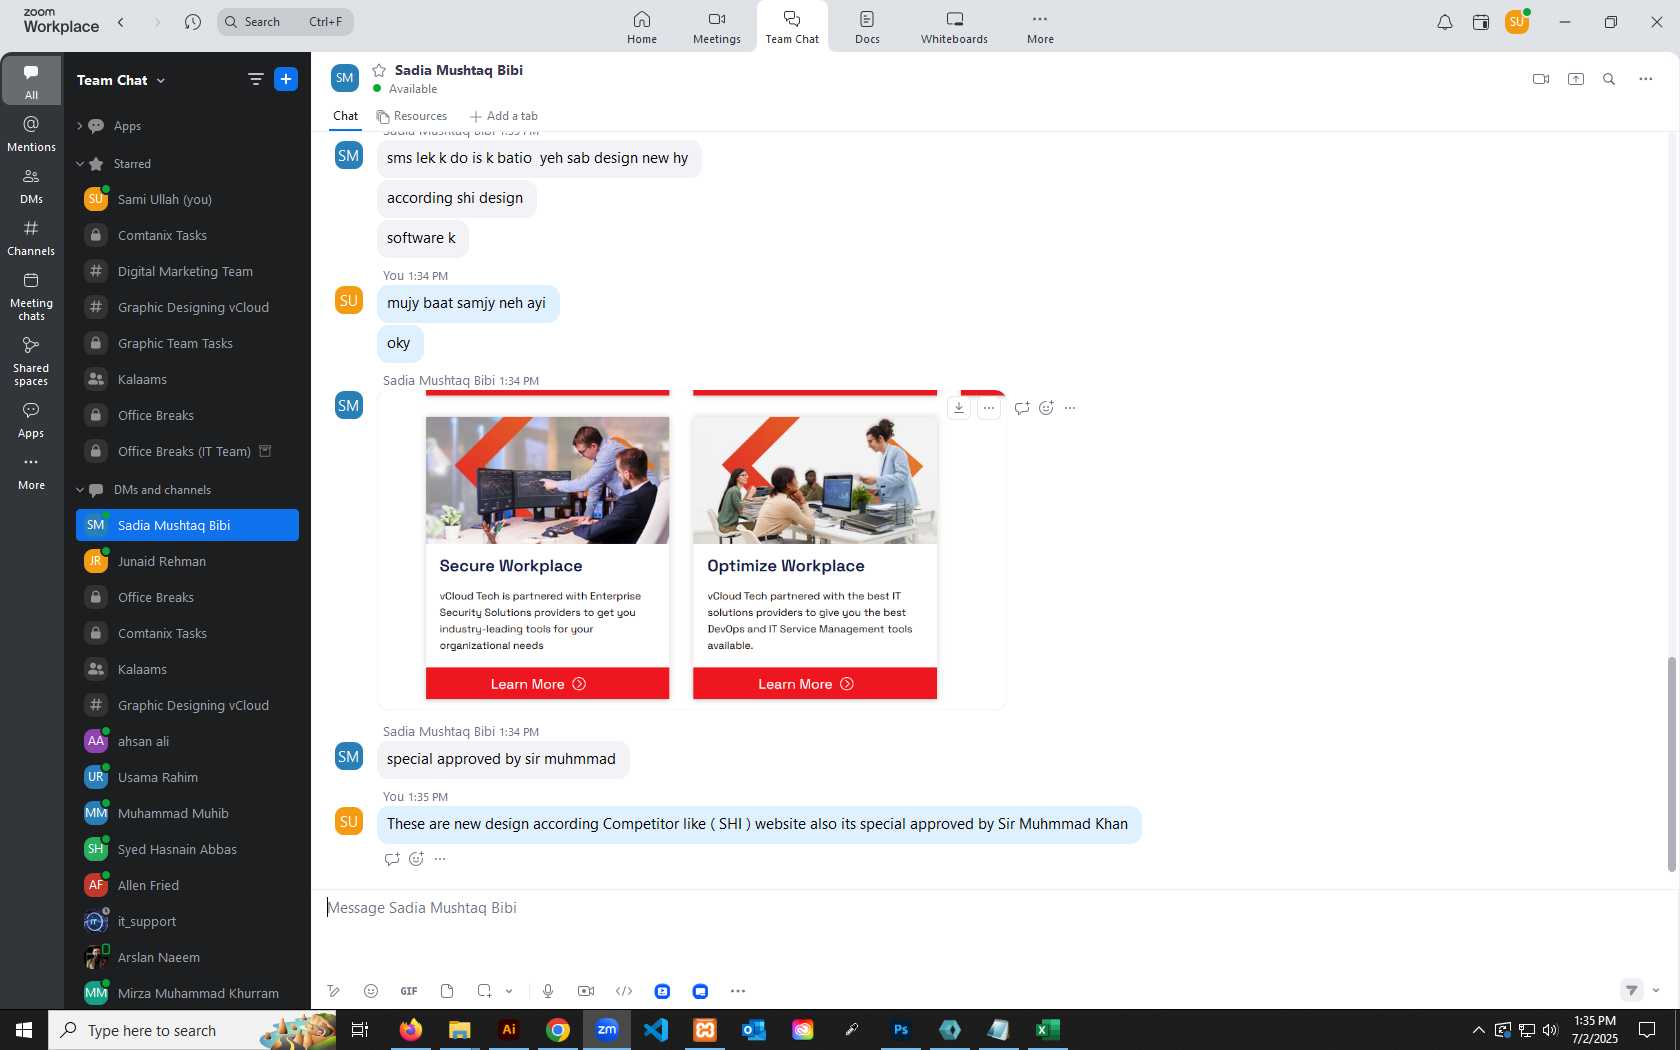
Task: Open the DMs sidebar section
Action: tap(31, 186)
